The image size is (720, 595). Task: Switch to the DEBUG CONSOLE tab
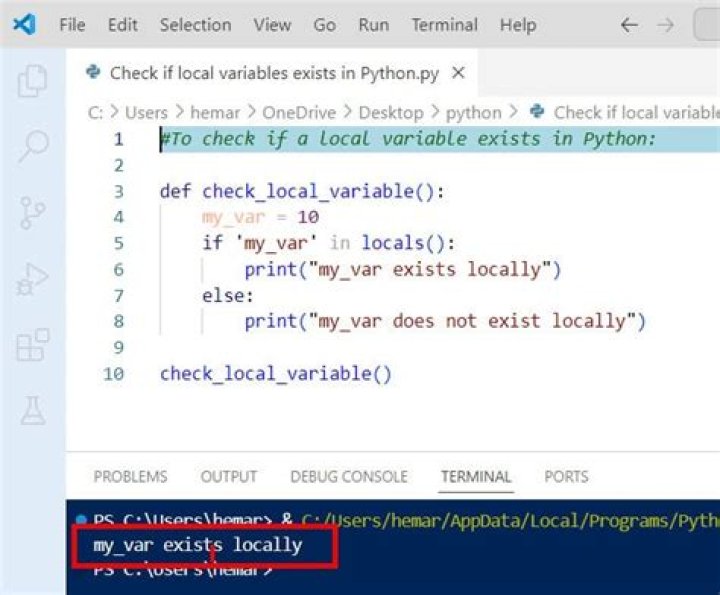point(348,477)
